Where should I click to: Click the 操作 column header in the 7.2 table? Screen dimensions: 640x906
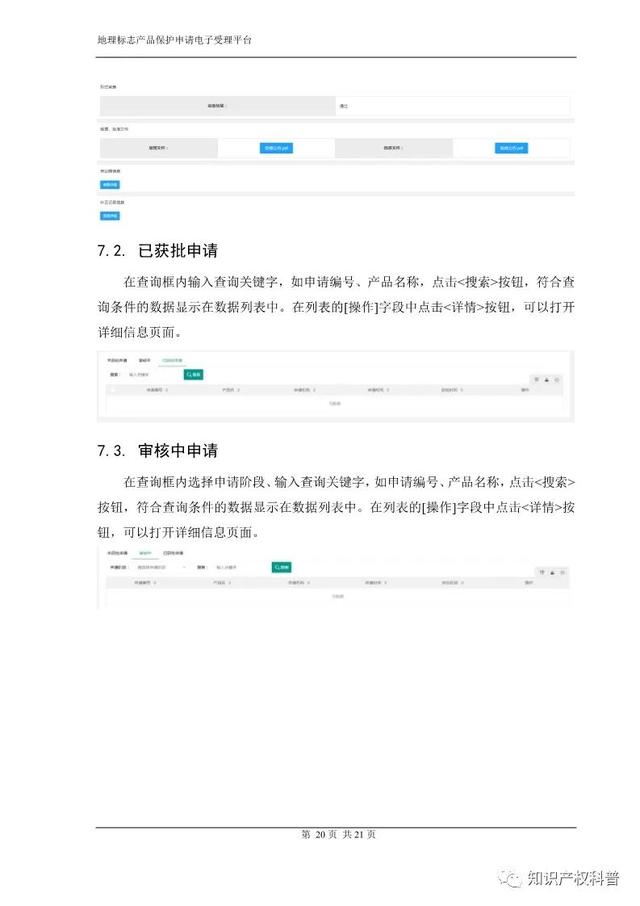coord(525,390)
